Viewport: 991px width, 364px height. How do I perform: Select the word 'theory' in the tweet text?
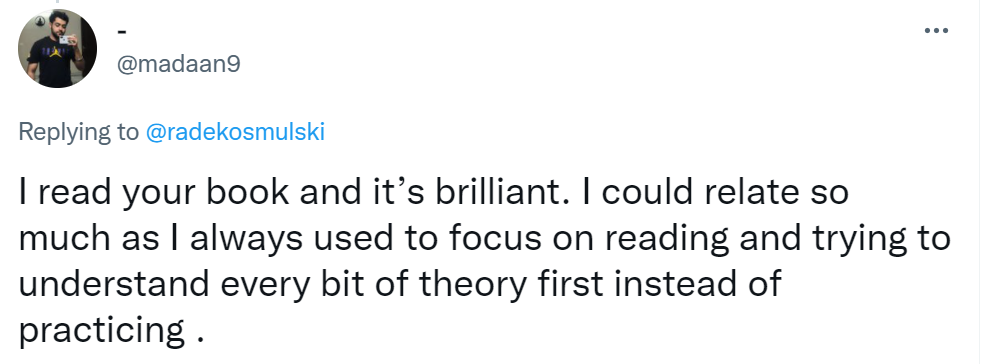point(473,284)
